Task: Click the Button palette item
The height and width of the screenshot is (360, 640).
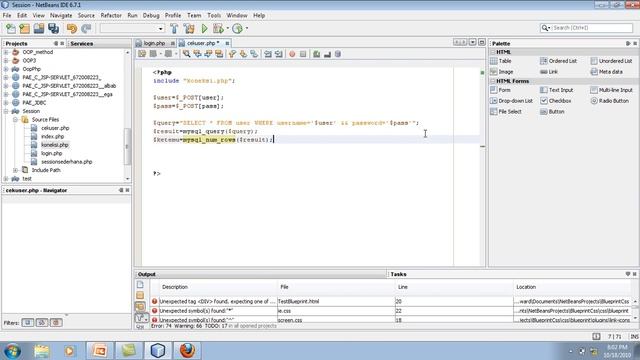Action: tap(552, 111)
